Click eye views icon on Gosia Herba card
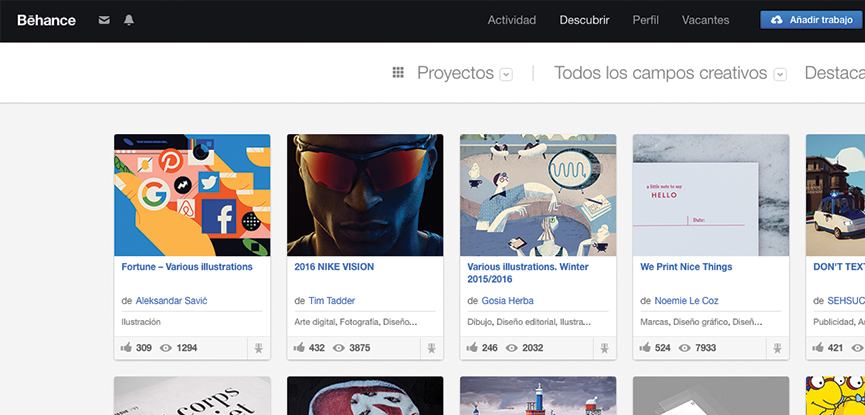This screenshot has height=415, width=865. pos(511,348)
